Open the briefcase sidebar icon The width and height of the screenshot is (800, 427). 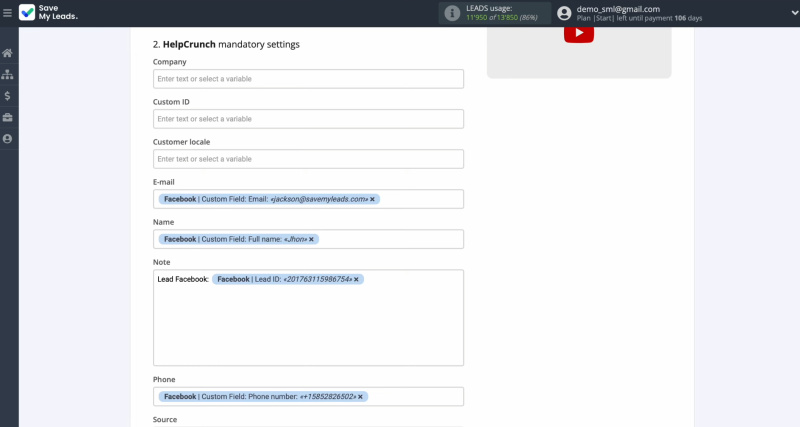click(7, 117)
